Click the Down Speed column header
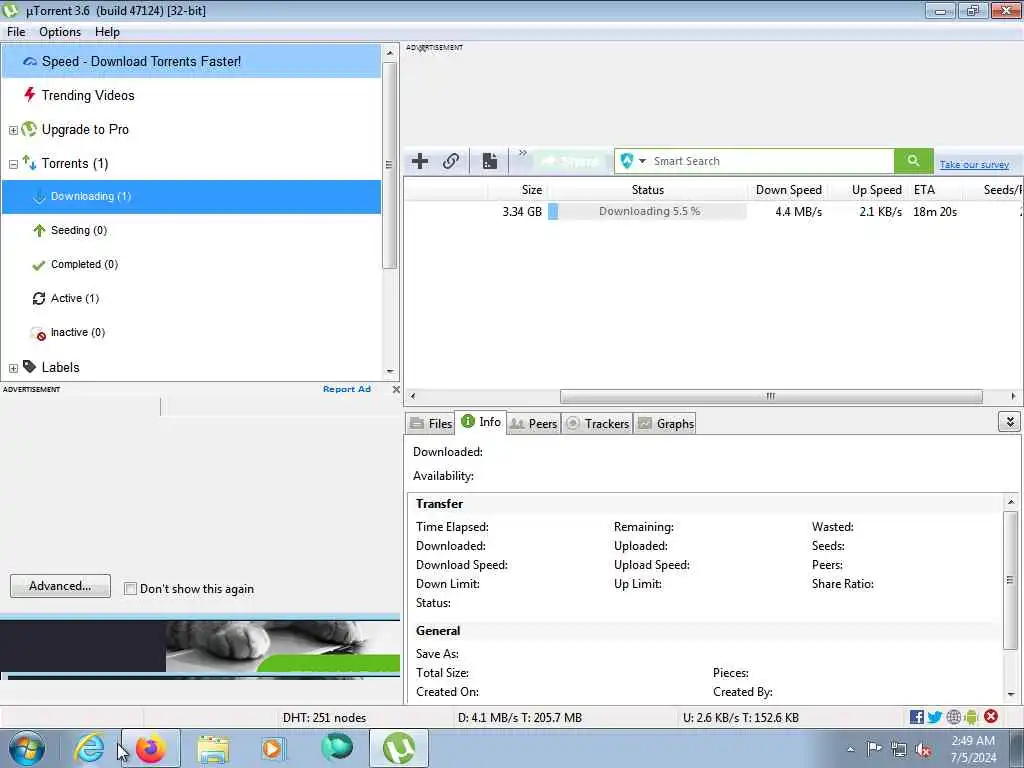This screenshot has height=768, width=1024. 788,190
